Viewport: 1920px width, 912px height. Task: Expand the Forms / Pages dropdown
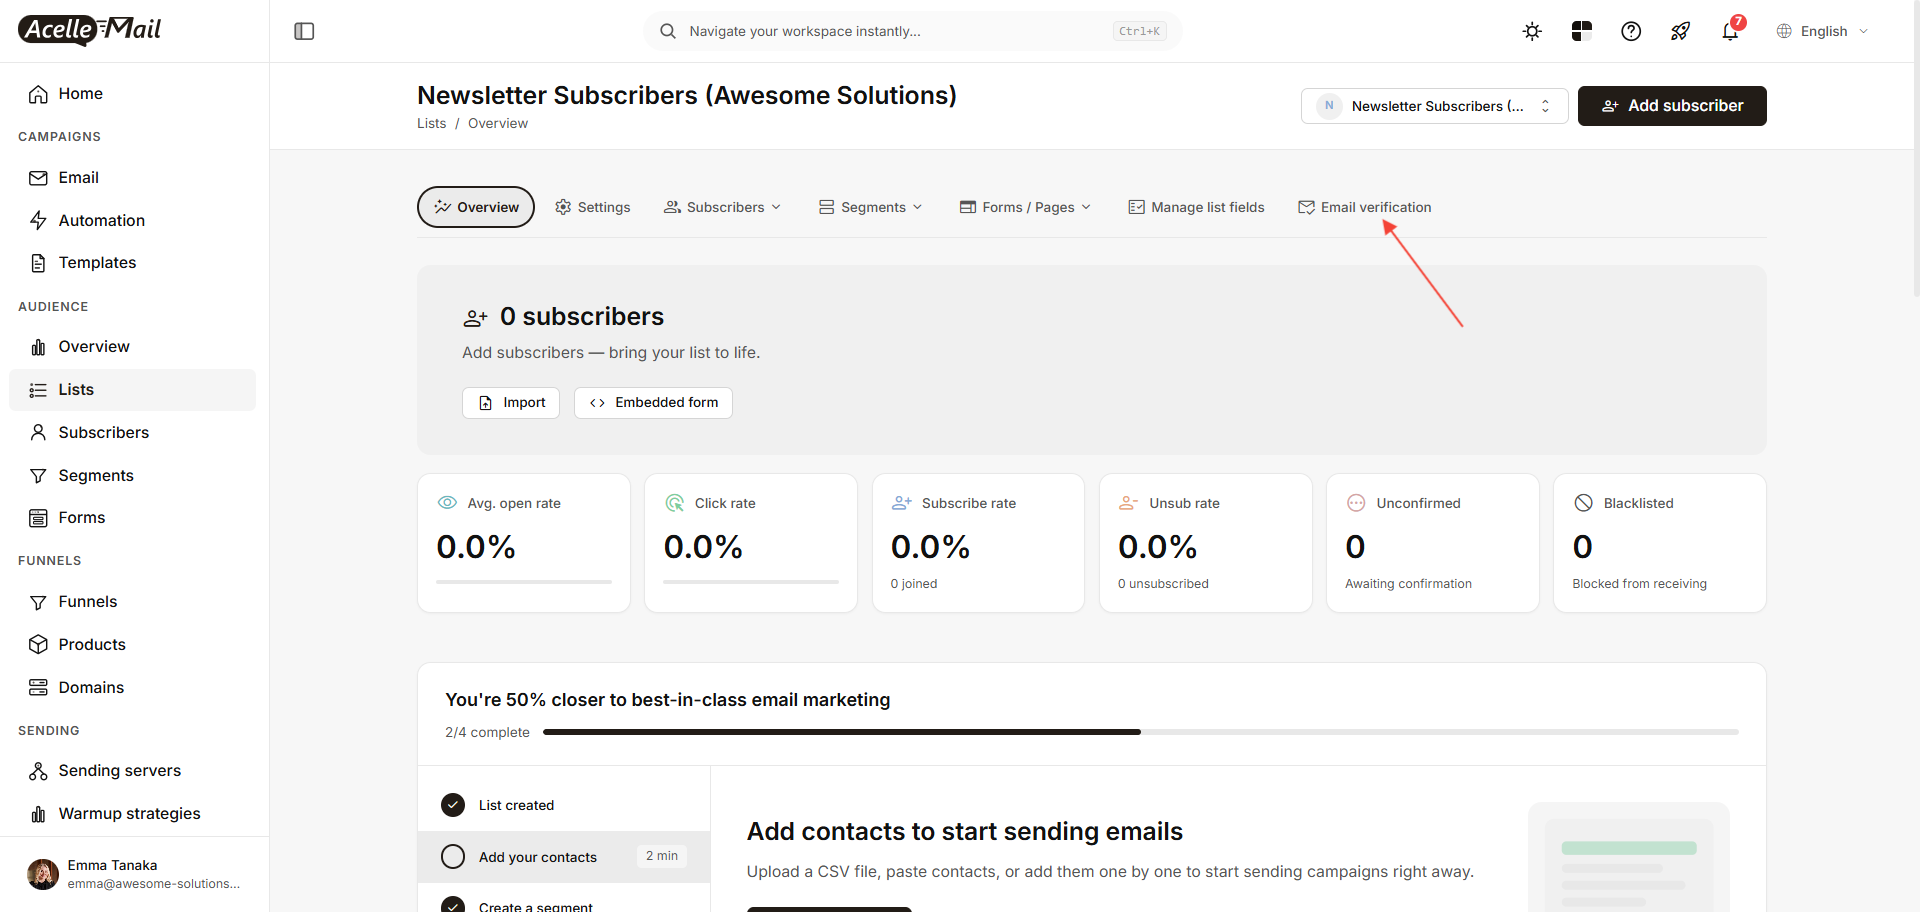pyautogui.click(x=1026, y=207)
